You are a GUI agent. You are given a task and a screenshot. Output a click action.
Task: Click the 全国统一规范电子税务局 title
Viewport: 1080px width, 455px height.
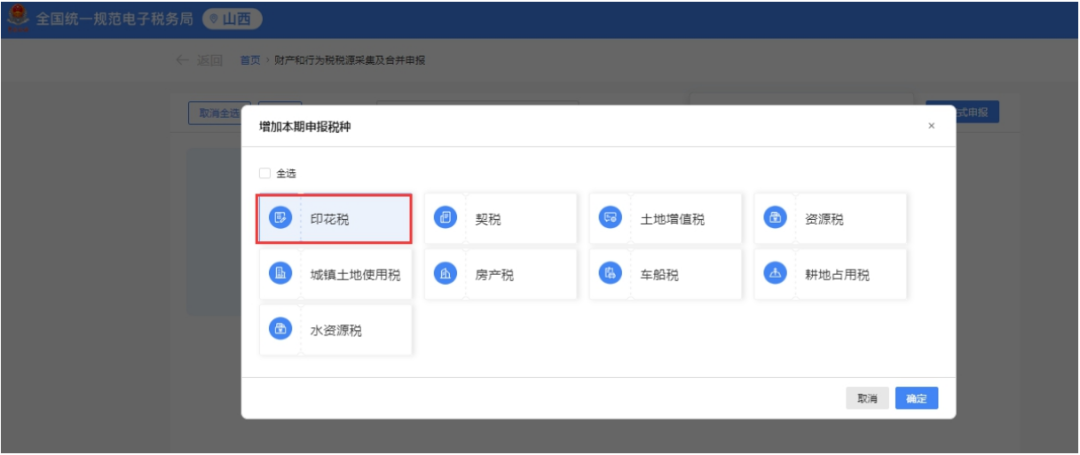(x=114, y=19)
